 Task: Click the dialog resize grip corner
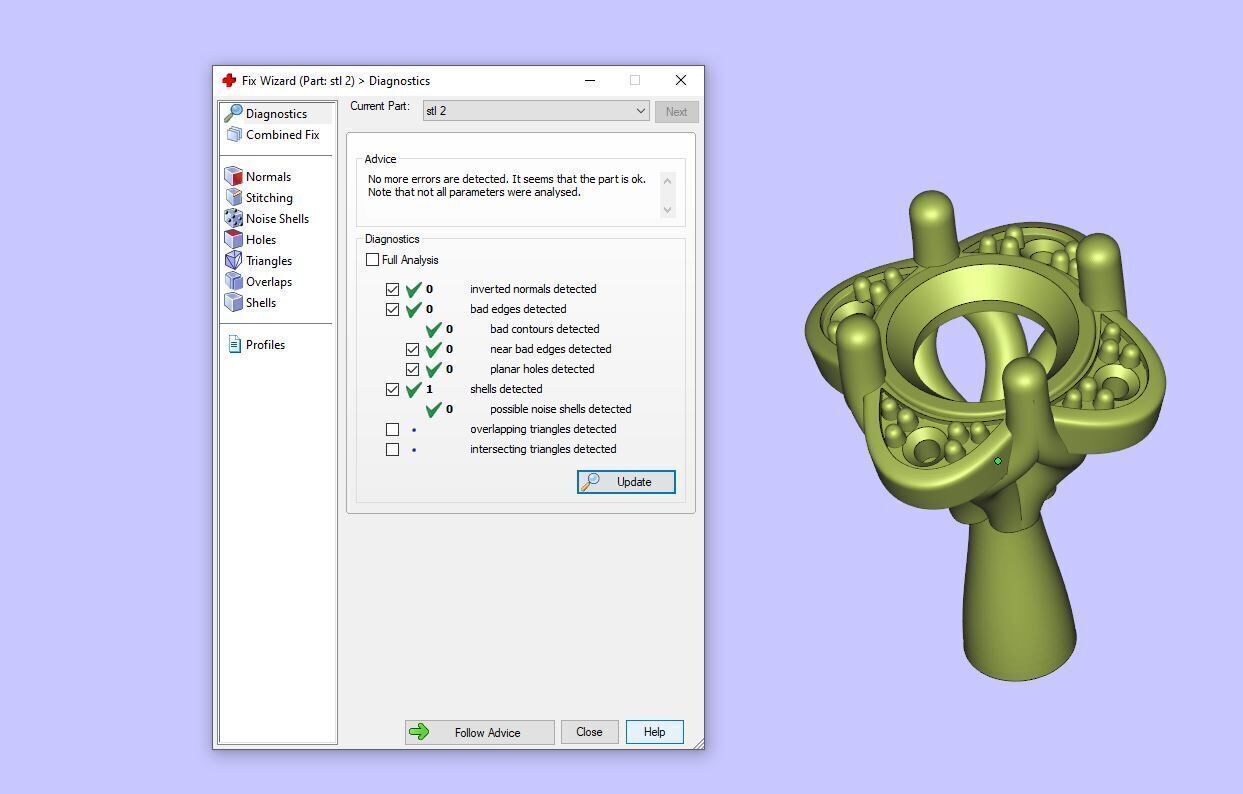698,743
